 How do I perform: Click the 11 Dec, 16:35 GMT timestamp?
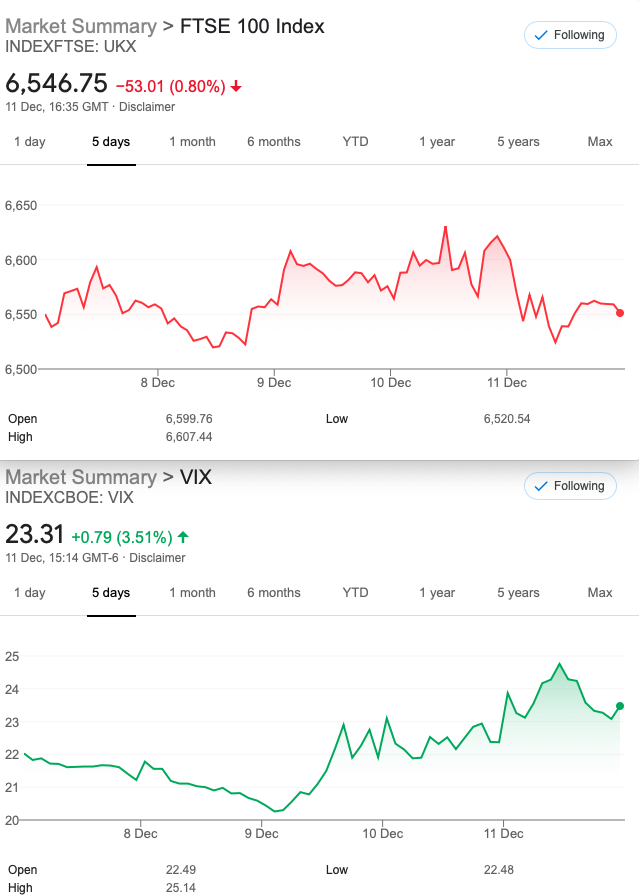coord(57,107)
